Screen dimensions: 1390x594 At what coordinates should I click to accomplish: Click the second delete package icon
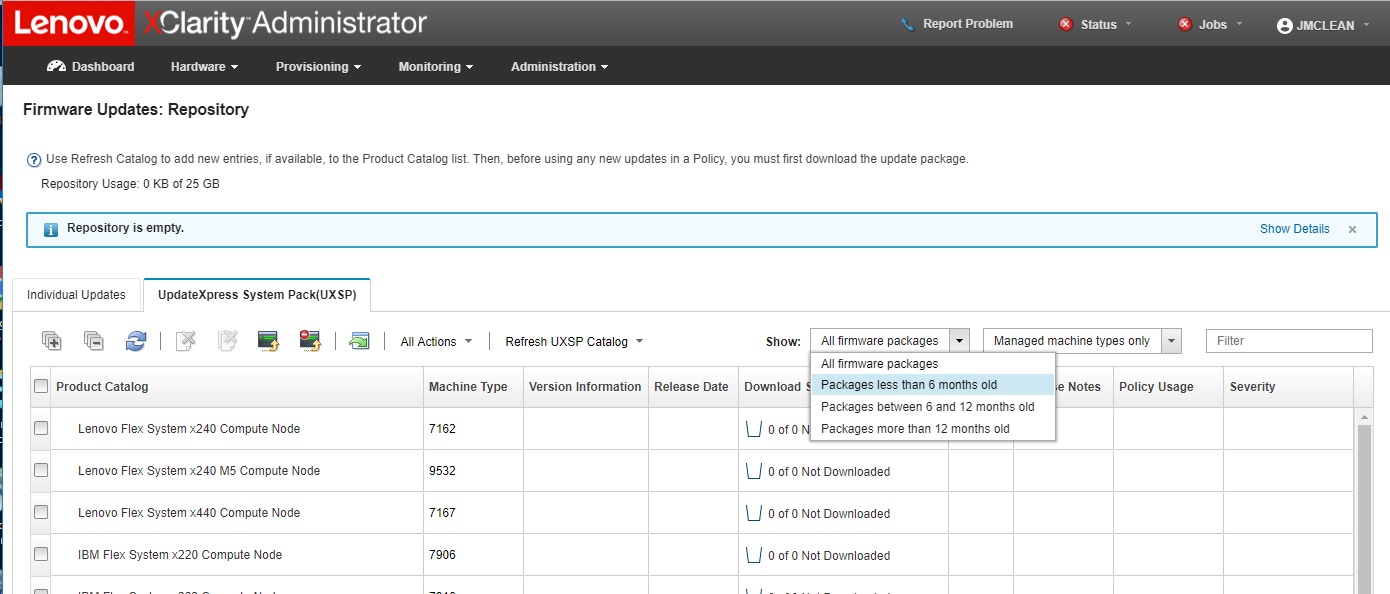[x=228, y=341]
